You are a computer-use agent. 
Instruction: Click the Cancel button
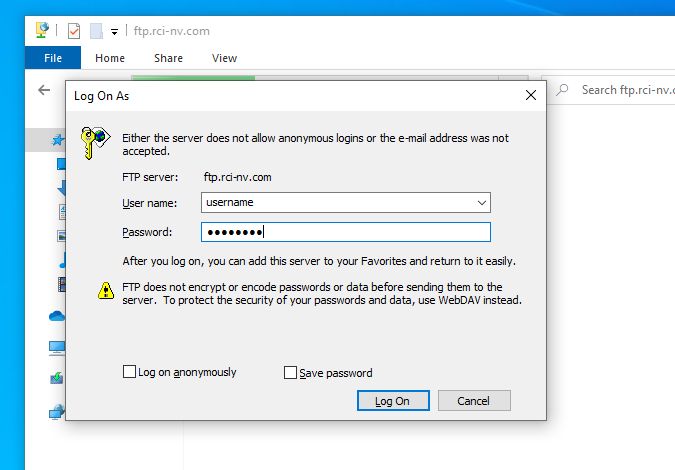474,401
